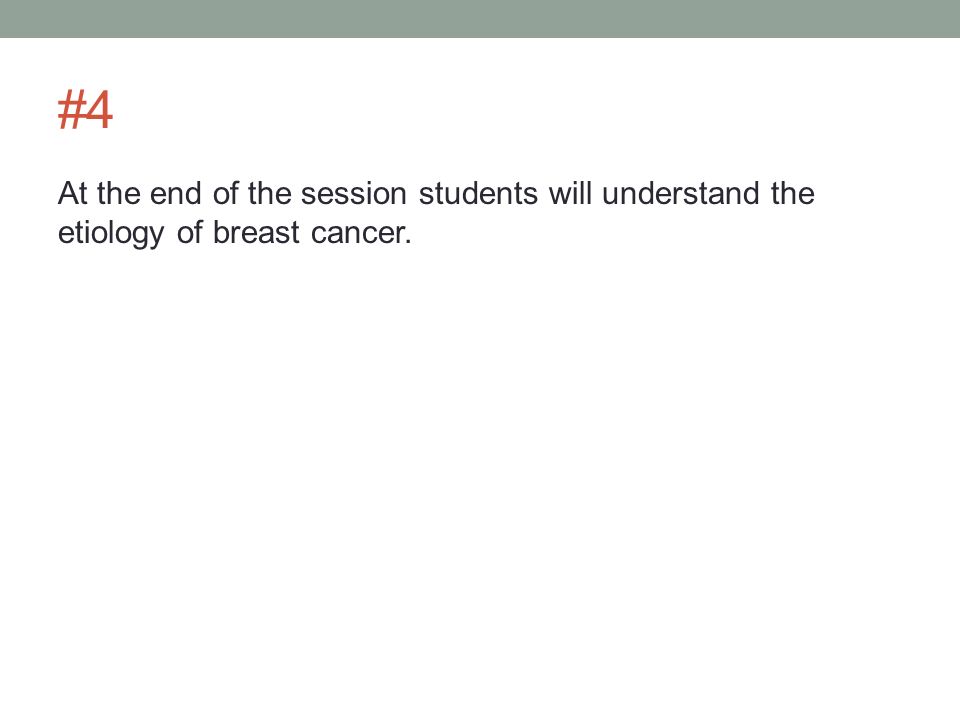This screenshot has width=960, height=720.
Task: Click the word "students" in the sentence
Action: coord(478,193)
